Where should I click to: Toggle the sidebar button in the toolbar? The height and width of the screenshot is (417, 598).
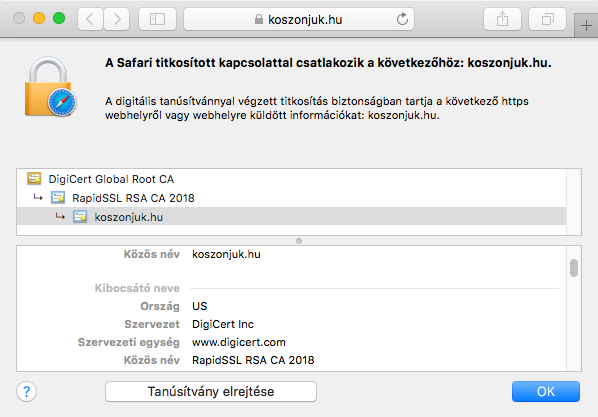coord(157,19)
